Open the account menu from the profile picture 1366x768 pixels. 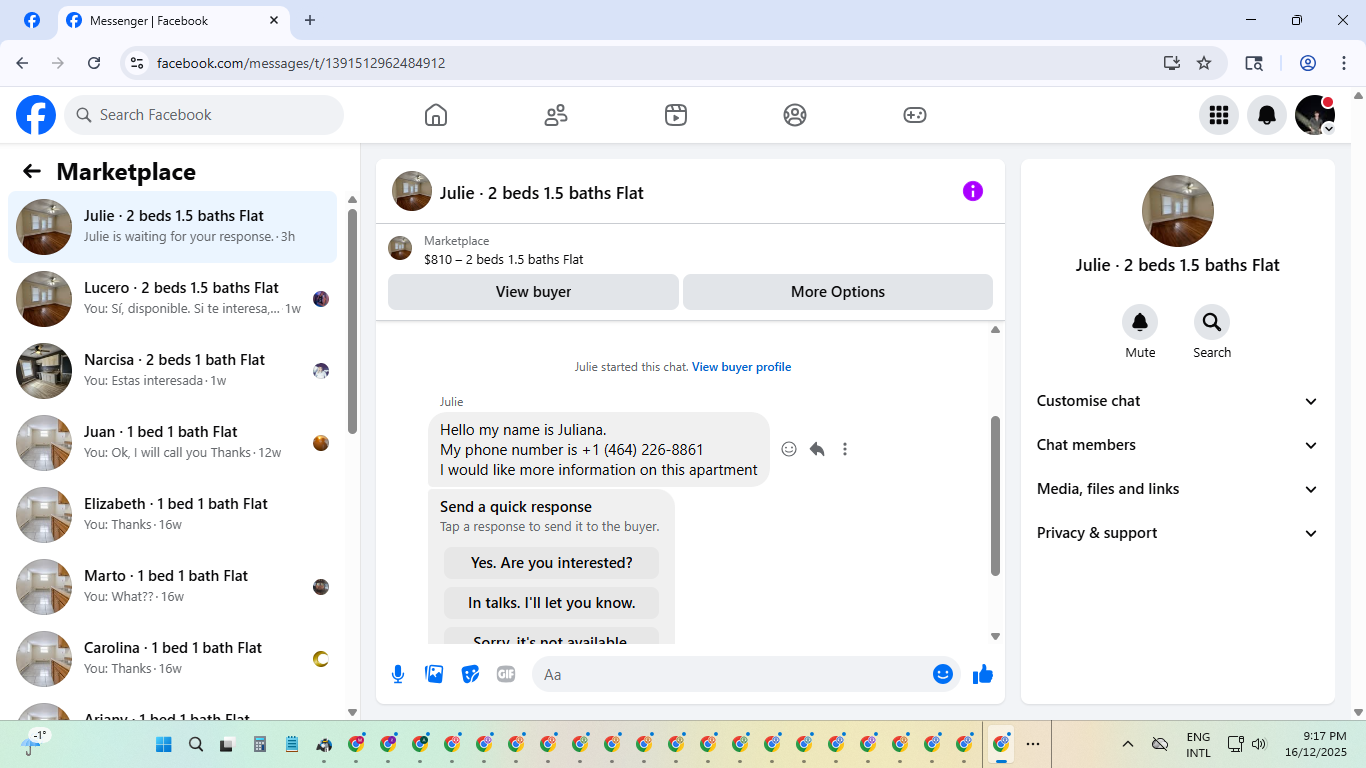[1315, 115]
